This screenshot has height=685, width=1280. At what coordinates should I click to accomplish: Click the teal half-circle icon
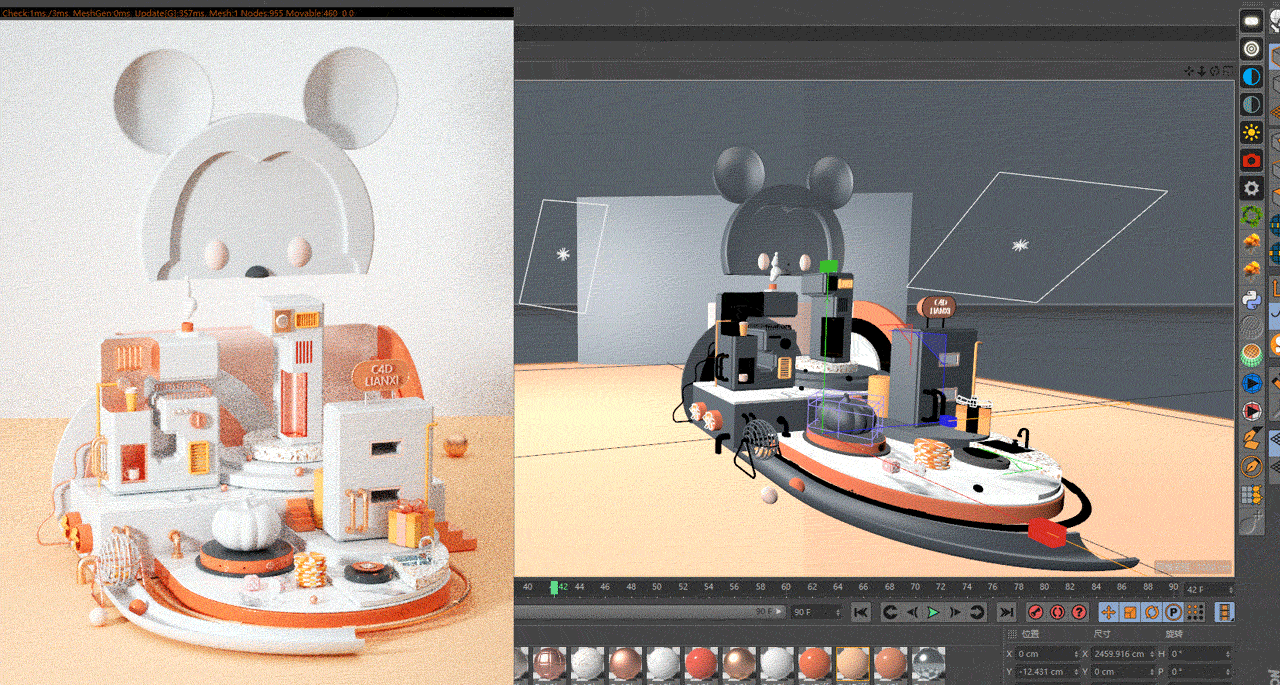click(1251, 104)
